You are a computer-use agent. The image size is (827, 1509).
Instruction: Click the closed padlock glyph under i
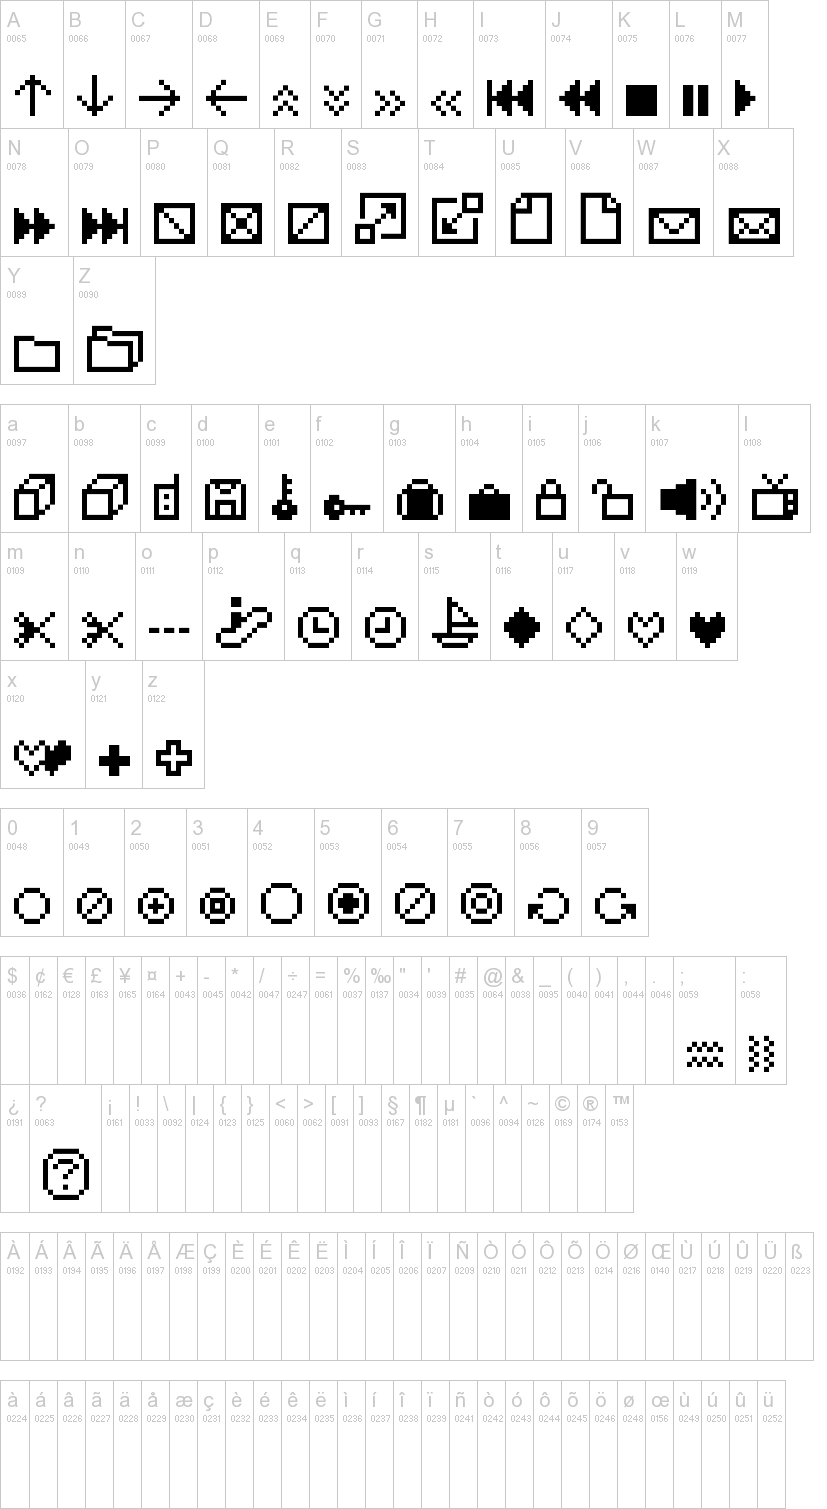point(550,499)
